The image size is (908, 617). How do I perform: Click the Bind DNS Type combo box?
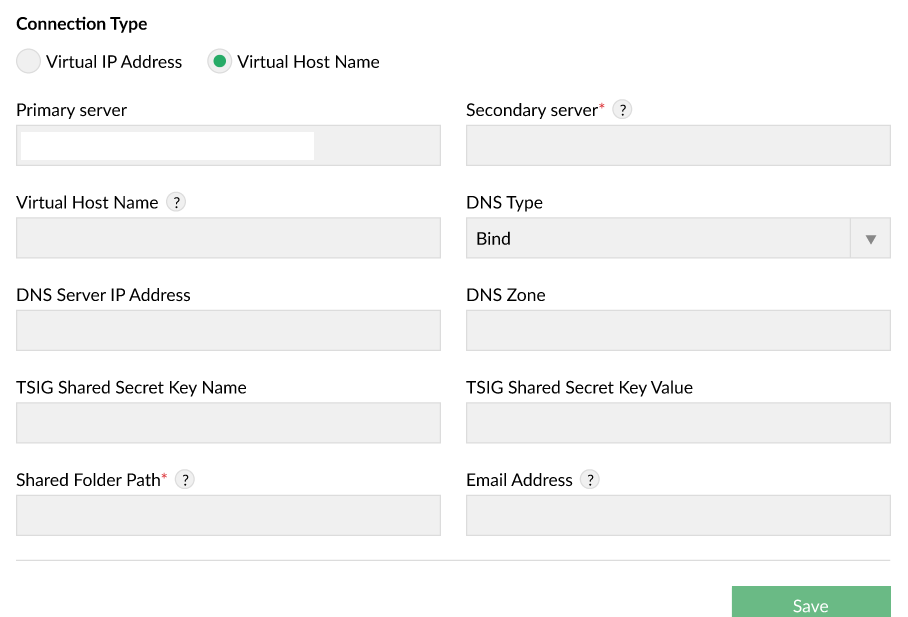pyautogui.click(x=658, y=239)
